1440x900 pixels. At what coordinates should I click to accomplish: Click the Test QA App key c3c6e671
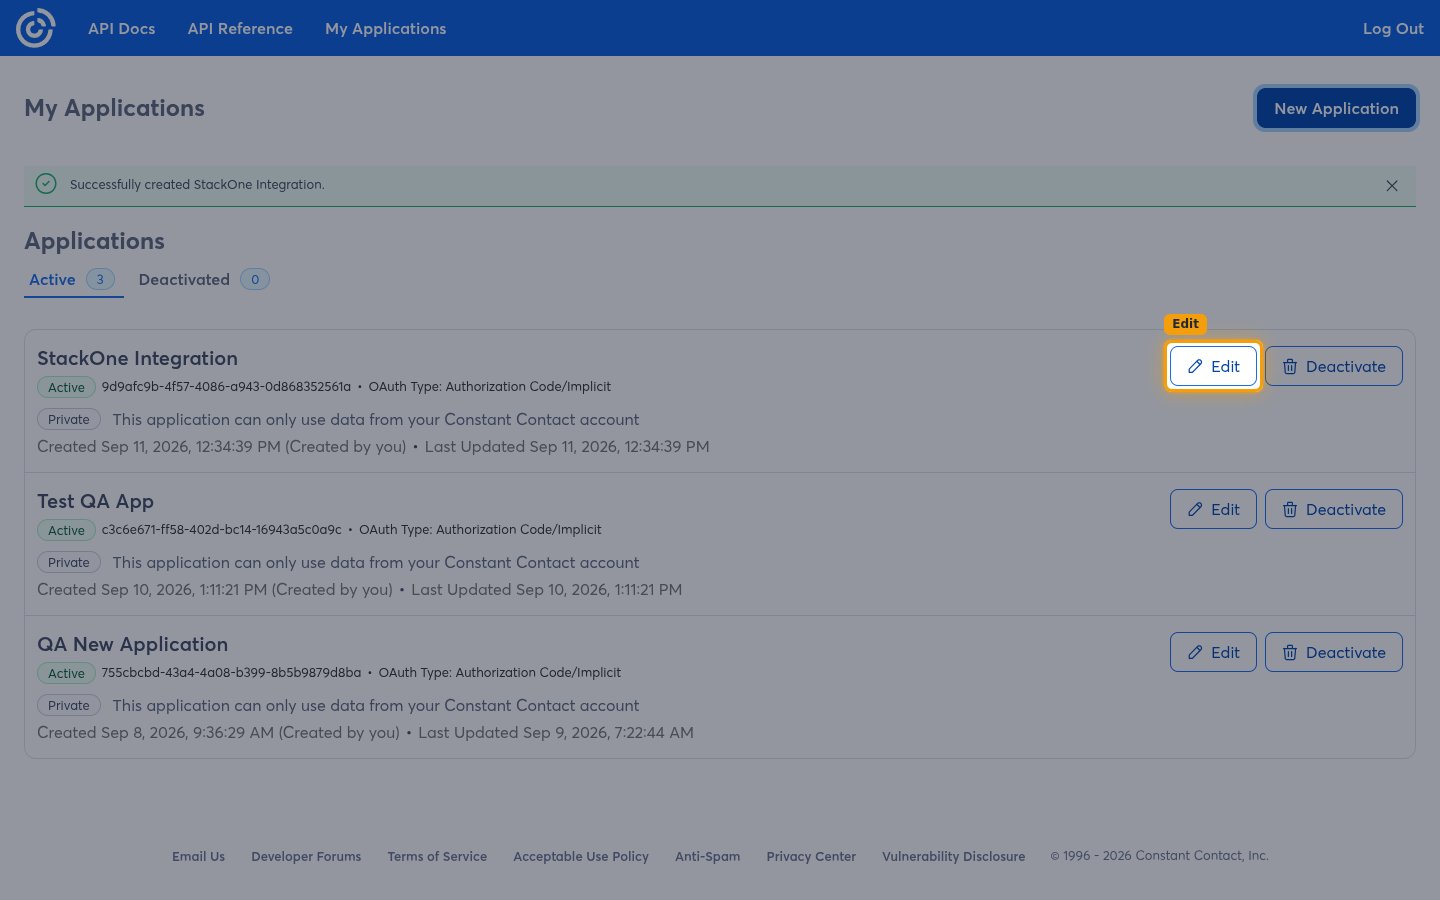(221, 529)
